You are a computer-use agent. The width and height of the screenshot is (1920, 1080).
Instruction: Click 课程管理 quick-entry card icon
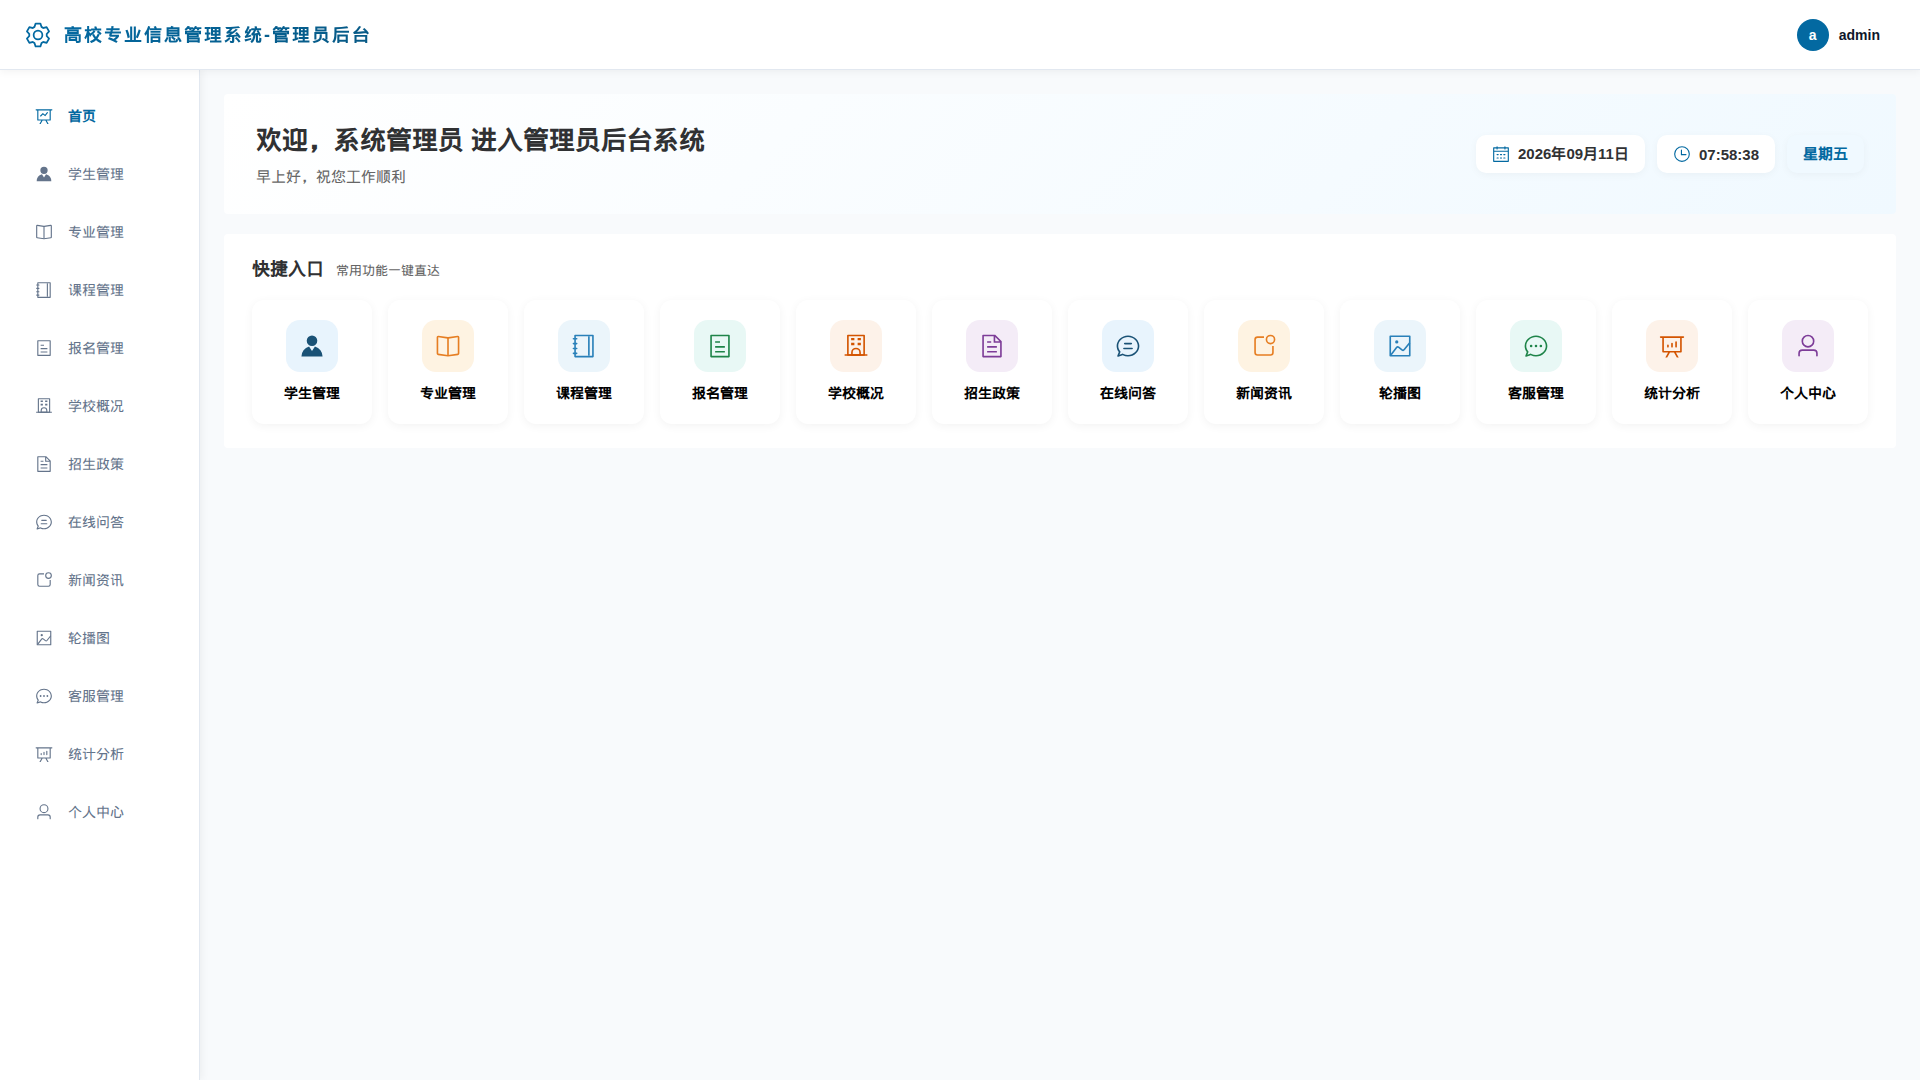tap(584, 346)
